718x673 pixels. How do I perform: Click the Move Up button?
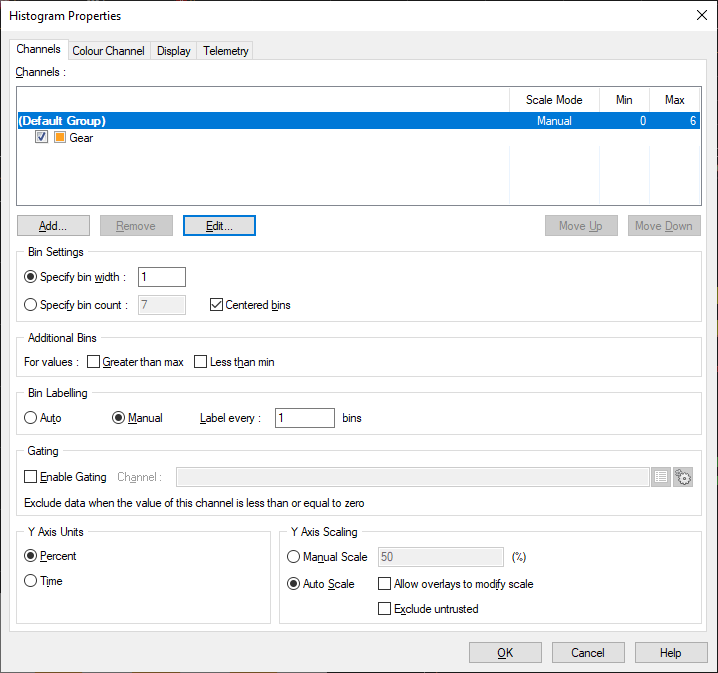[x=581, y=226]
